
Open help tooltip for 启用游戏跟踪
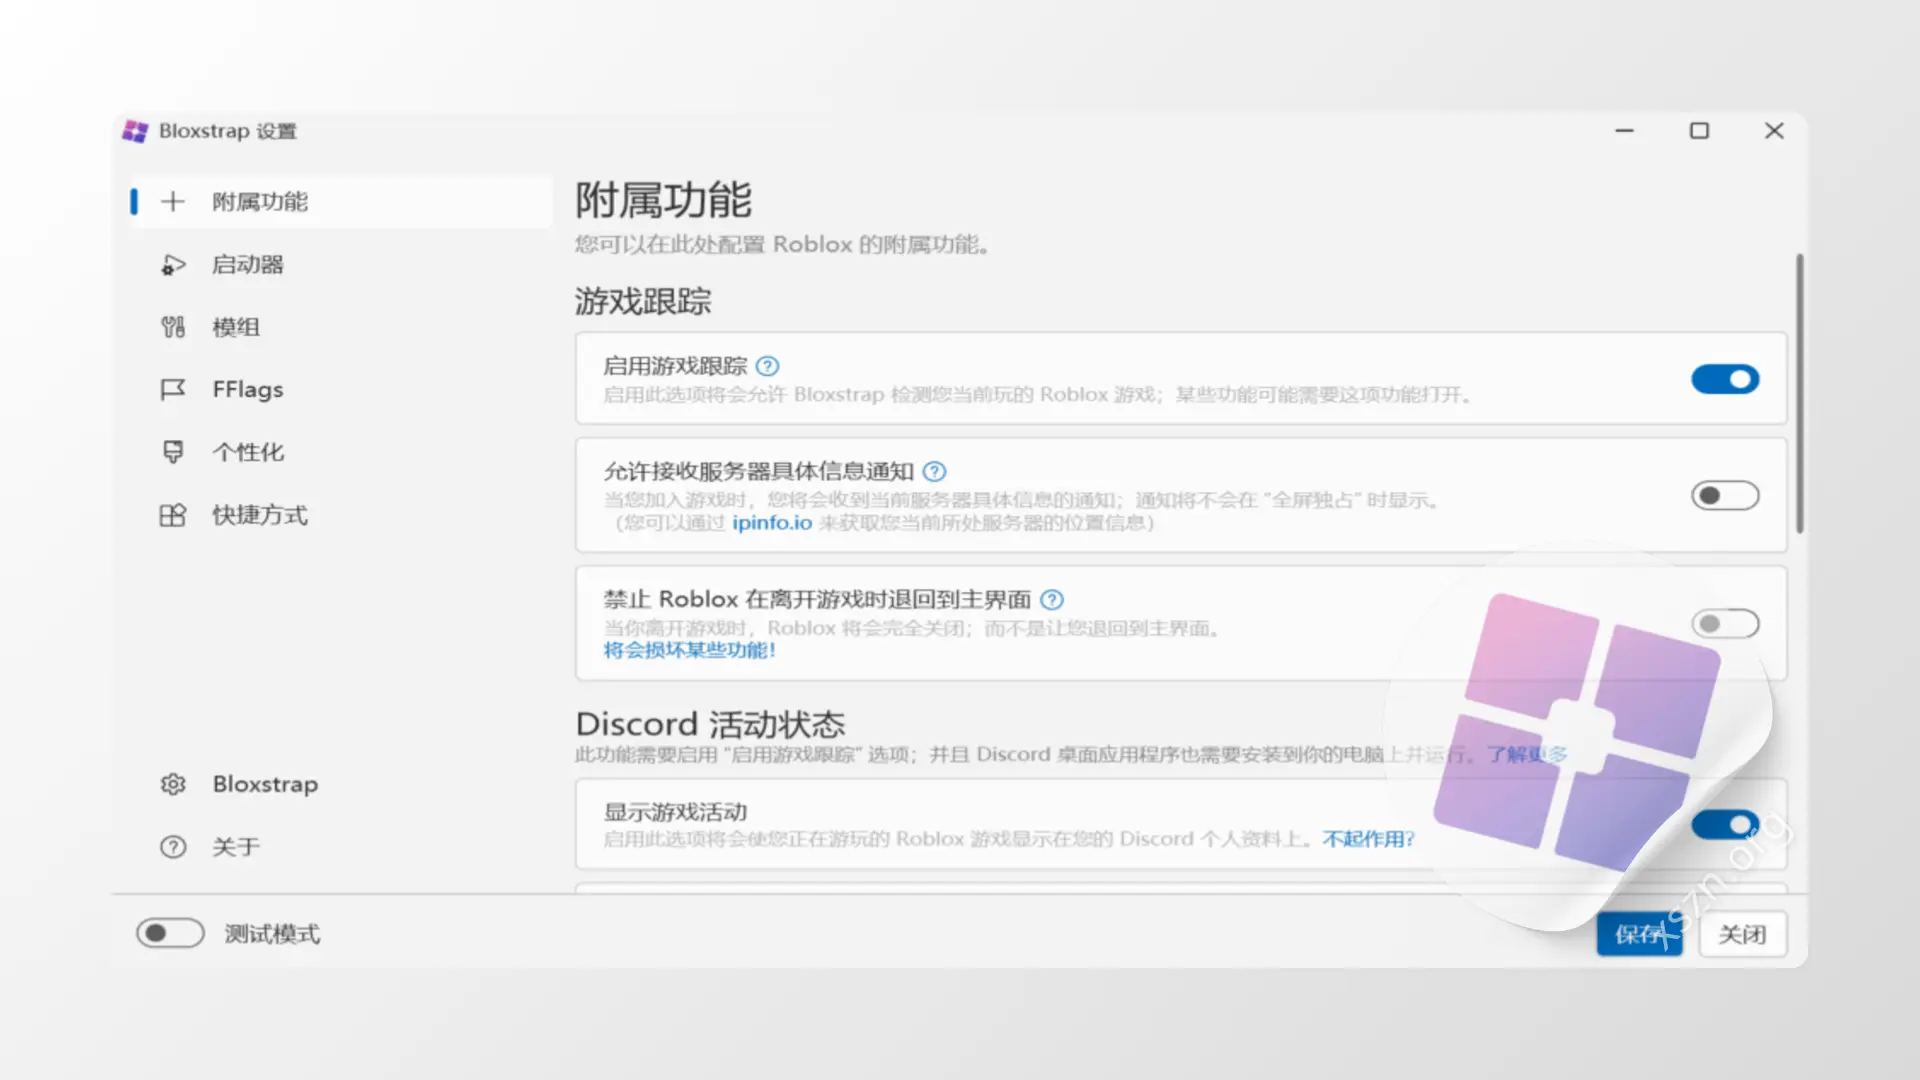[767, 366]
